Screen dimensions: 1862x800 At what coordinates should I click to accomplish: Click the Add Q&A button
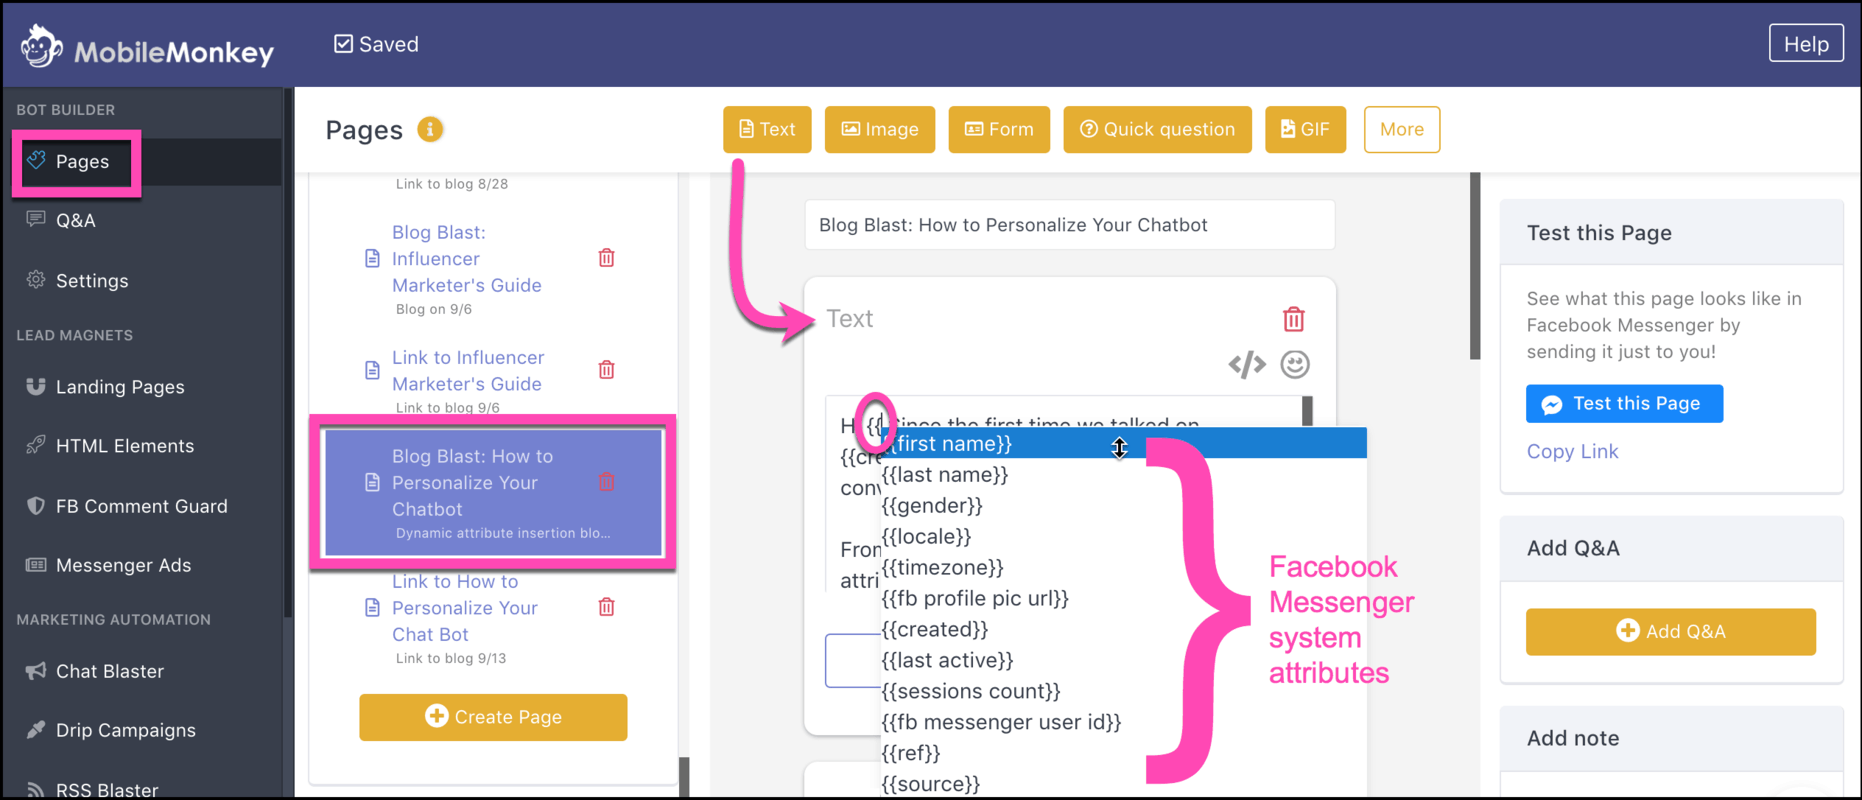pos(1670,632)
